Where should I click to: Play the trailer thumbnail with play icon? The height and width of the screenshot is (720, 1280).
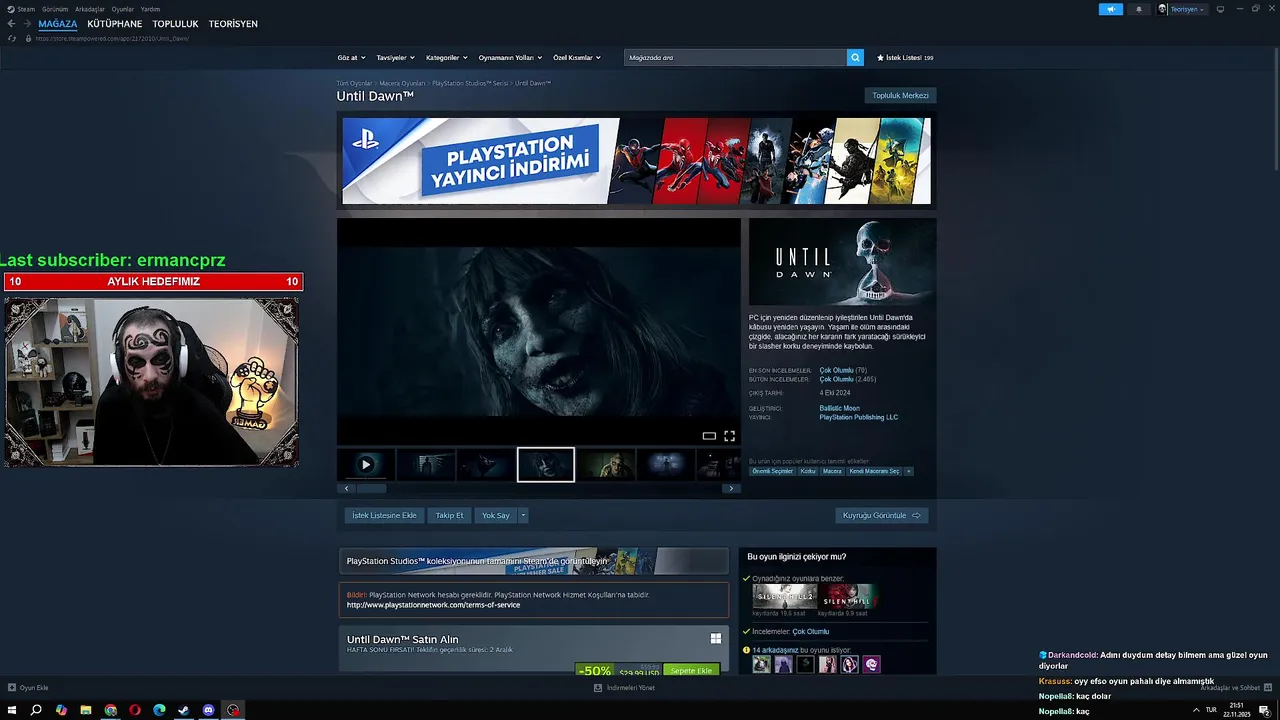tap(366, 464)
